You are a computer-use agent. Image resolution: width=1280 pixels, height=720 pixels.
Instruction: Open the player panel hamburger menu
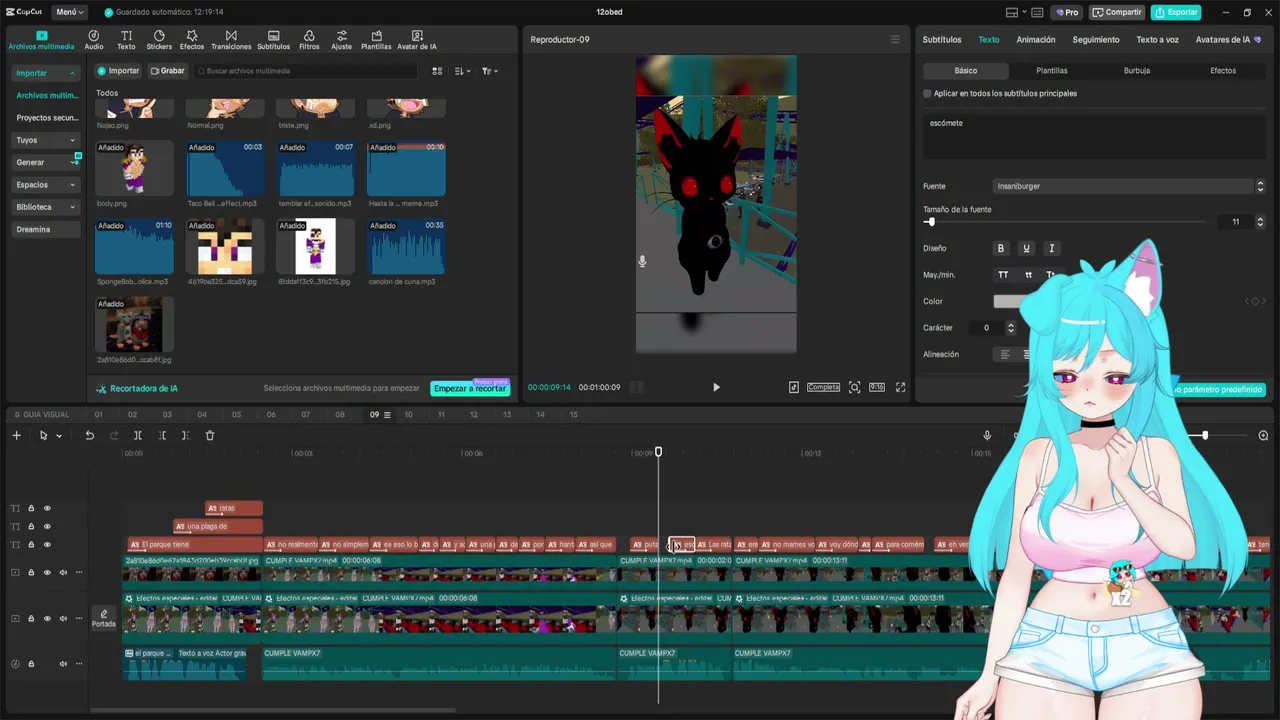(895, 40)
